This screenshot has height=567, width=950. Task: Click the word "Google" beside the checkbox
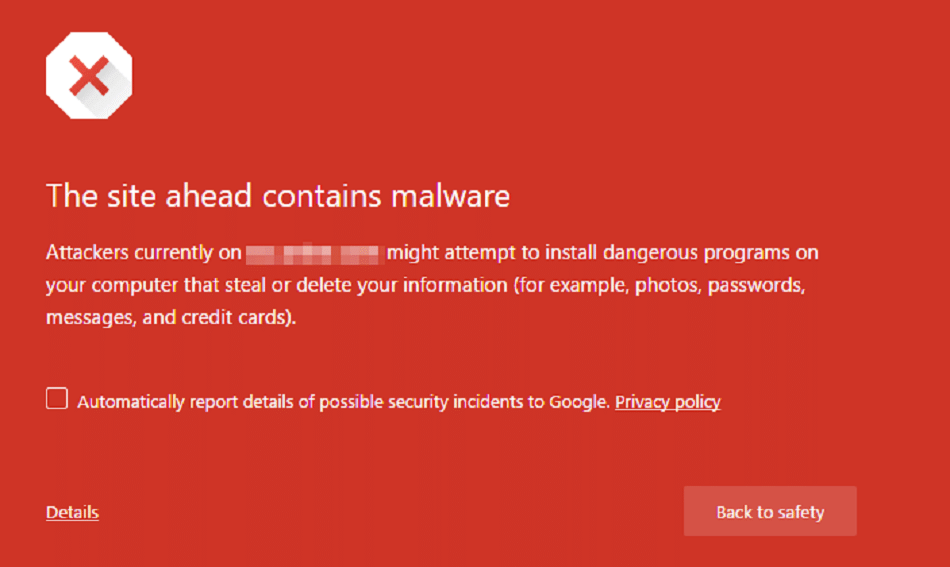coord(578,402)
